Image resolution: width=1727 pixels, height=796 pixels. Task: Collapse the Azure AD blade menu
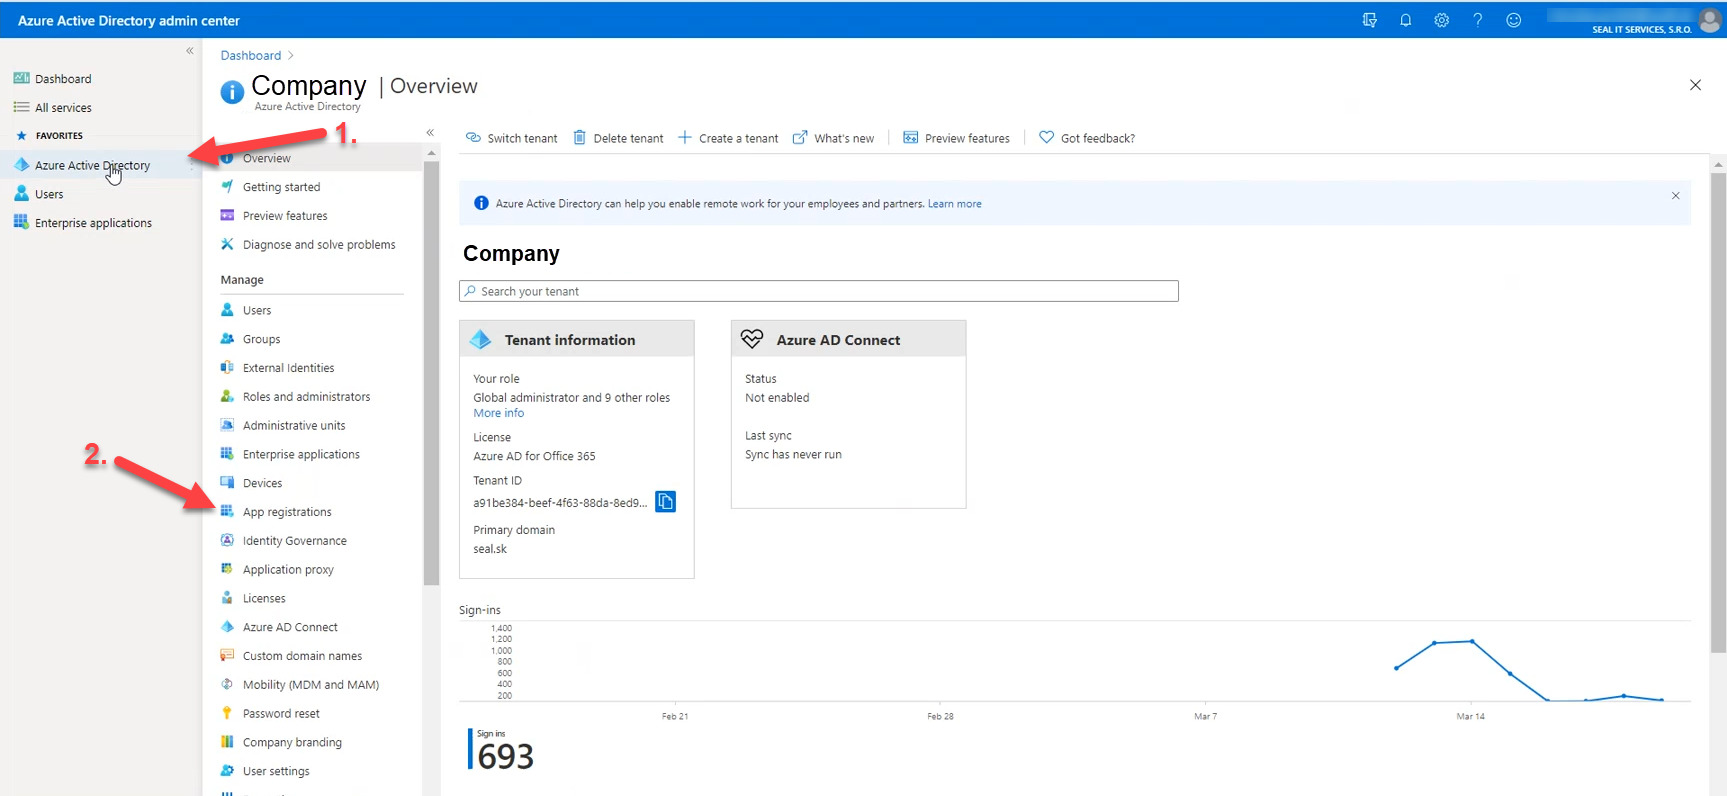(430, 132)
